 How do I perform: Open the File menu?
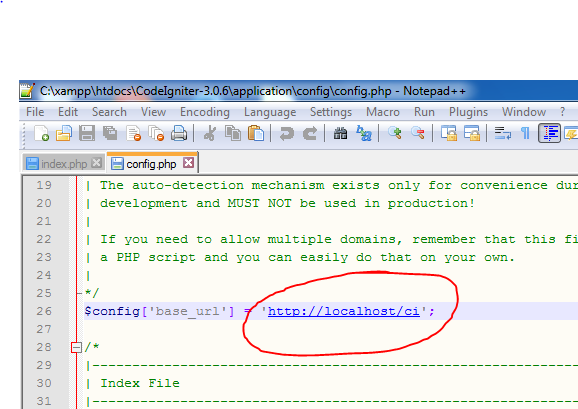35,112
